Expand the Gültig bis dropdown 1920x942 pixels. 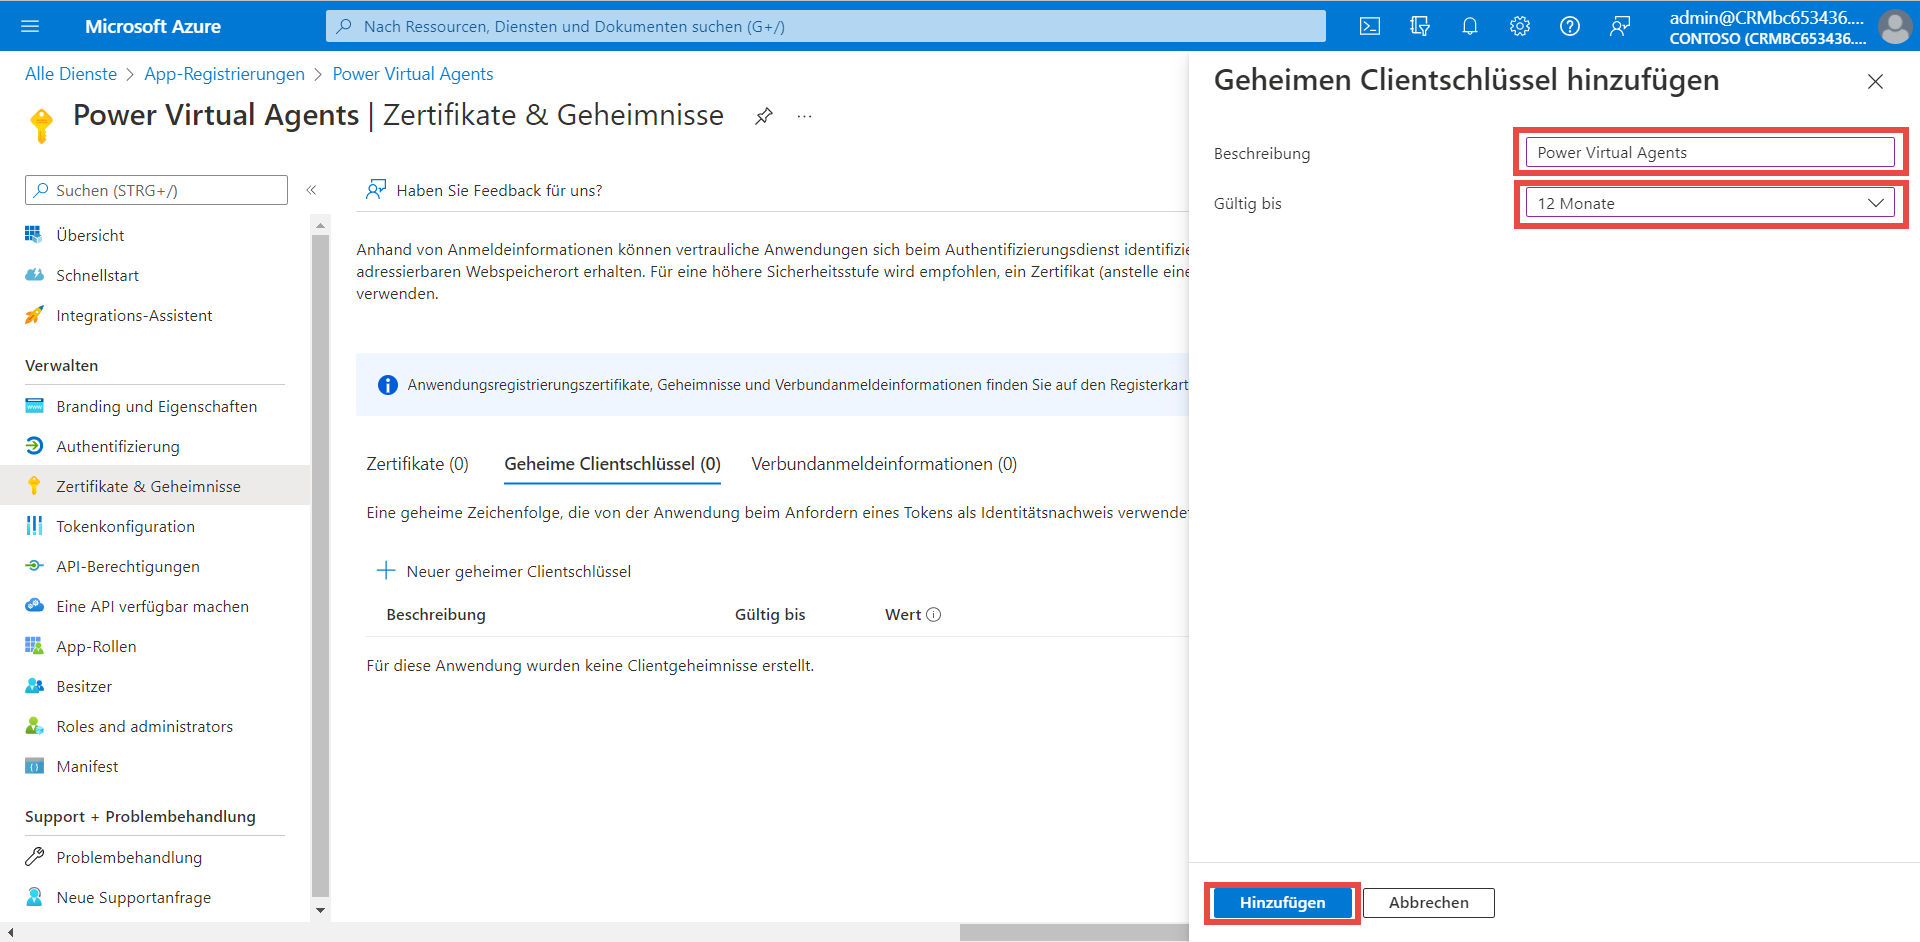coord(1709,203)
